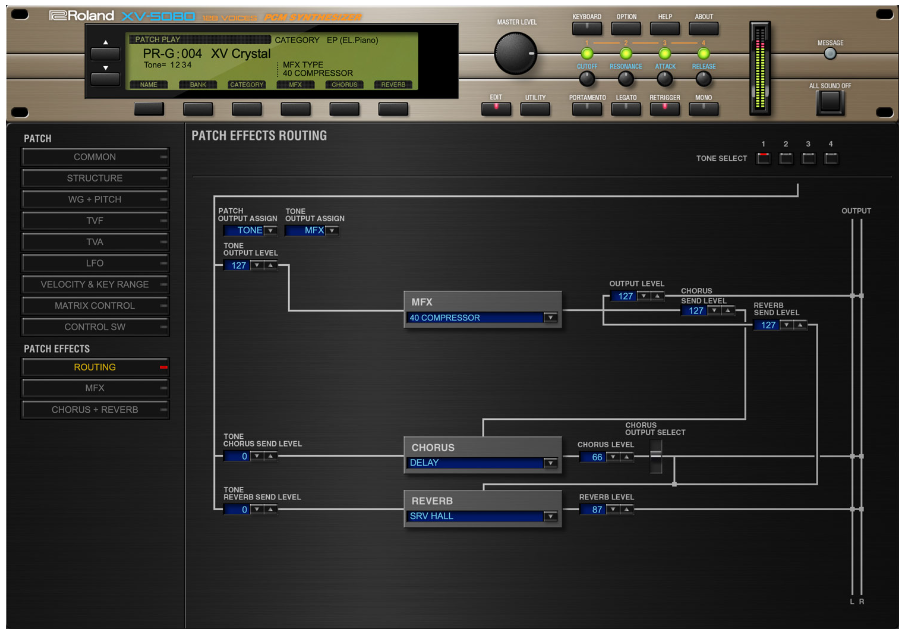Click the patch up arrow button

(x=105, y=53)
